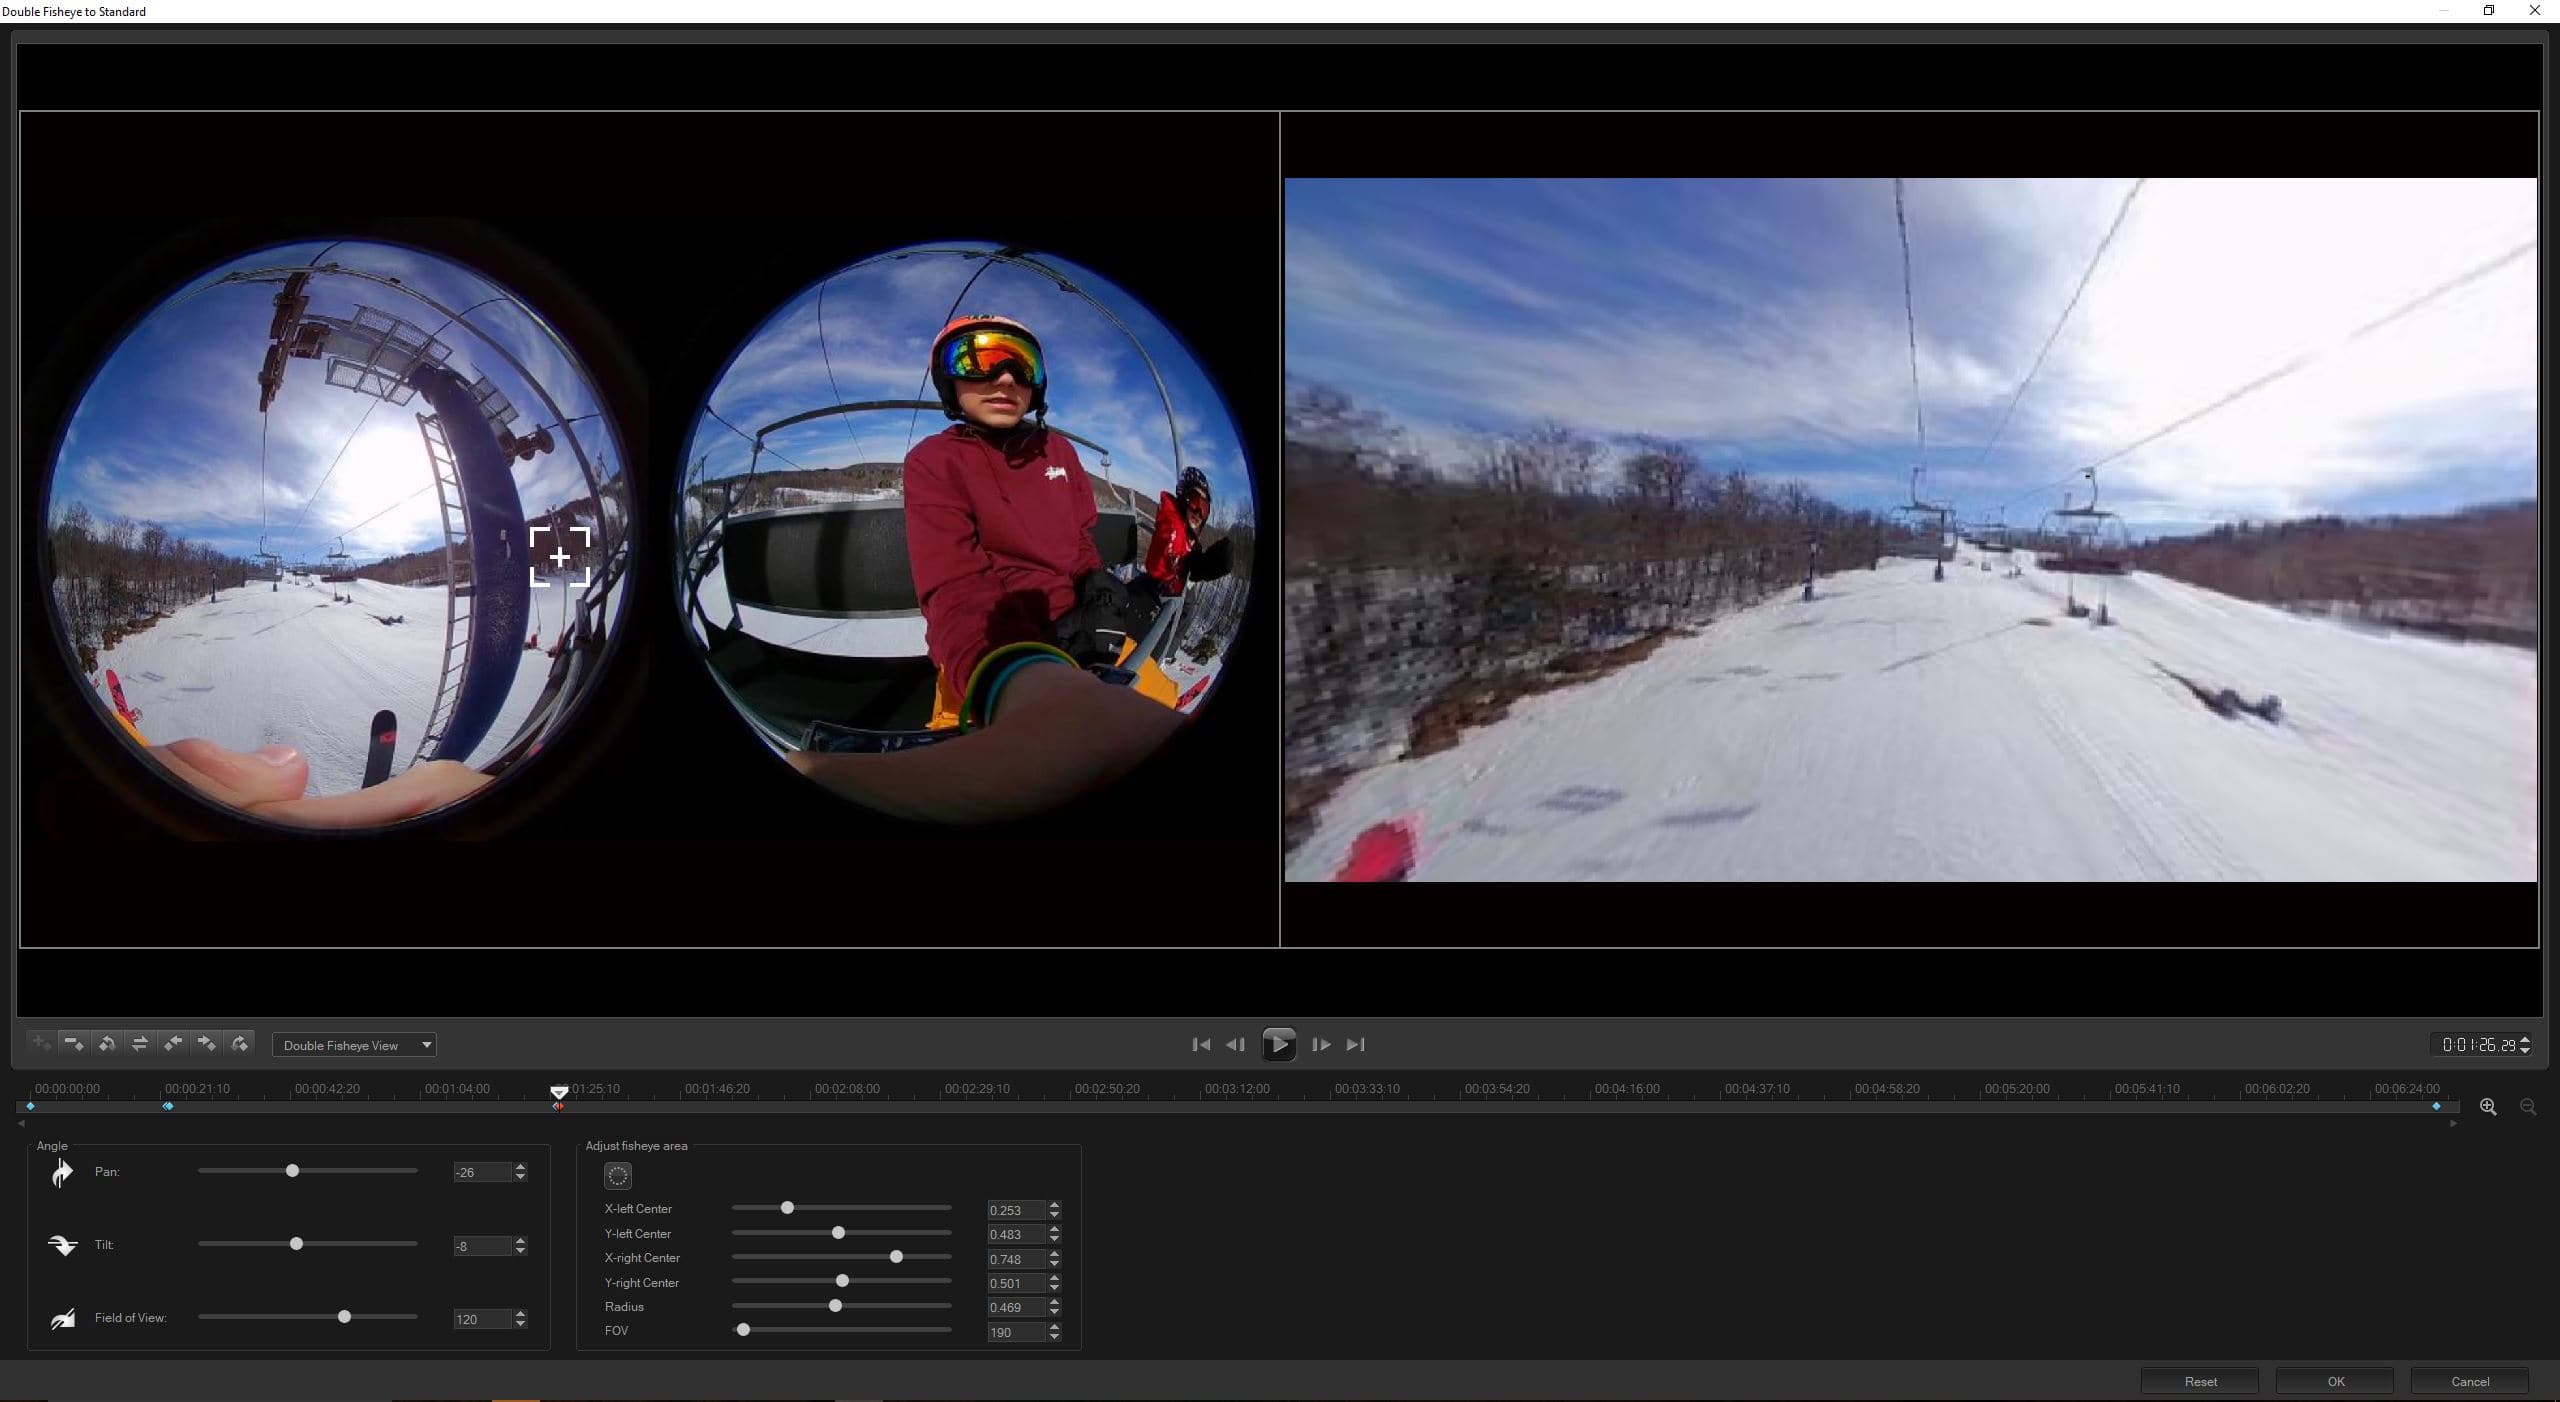The width and height of the screenshot is (2560, 1402).
Task: Click the keyframe marker near 00:00:21:10
Action: [x=168, y=1106]
